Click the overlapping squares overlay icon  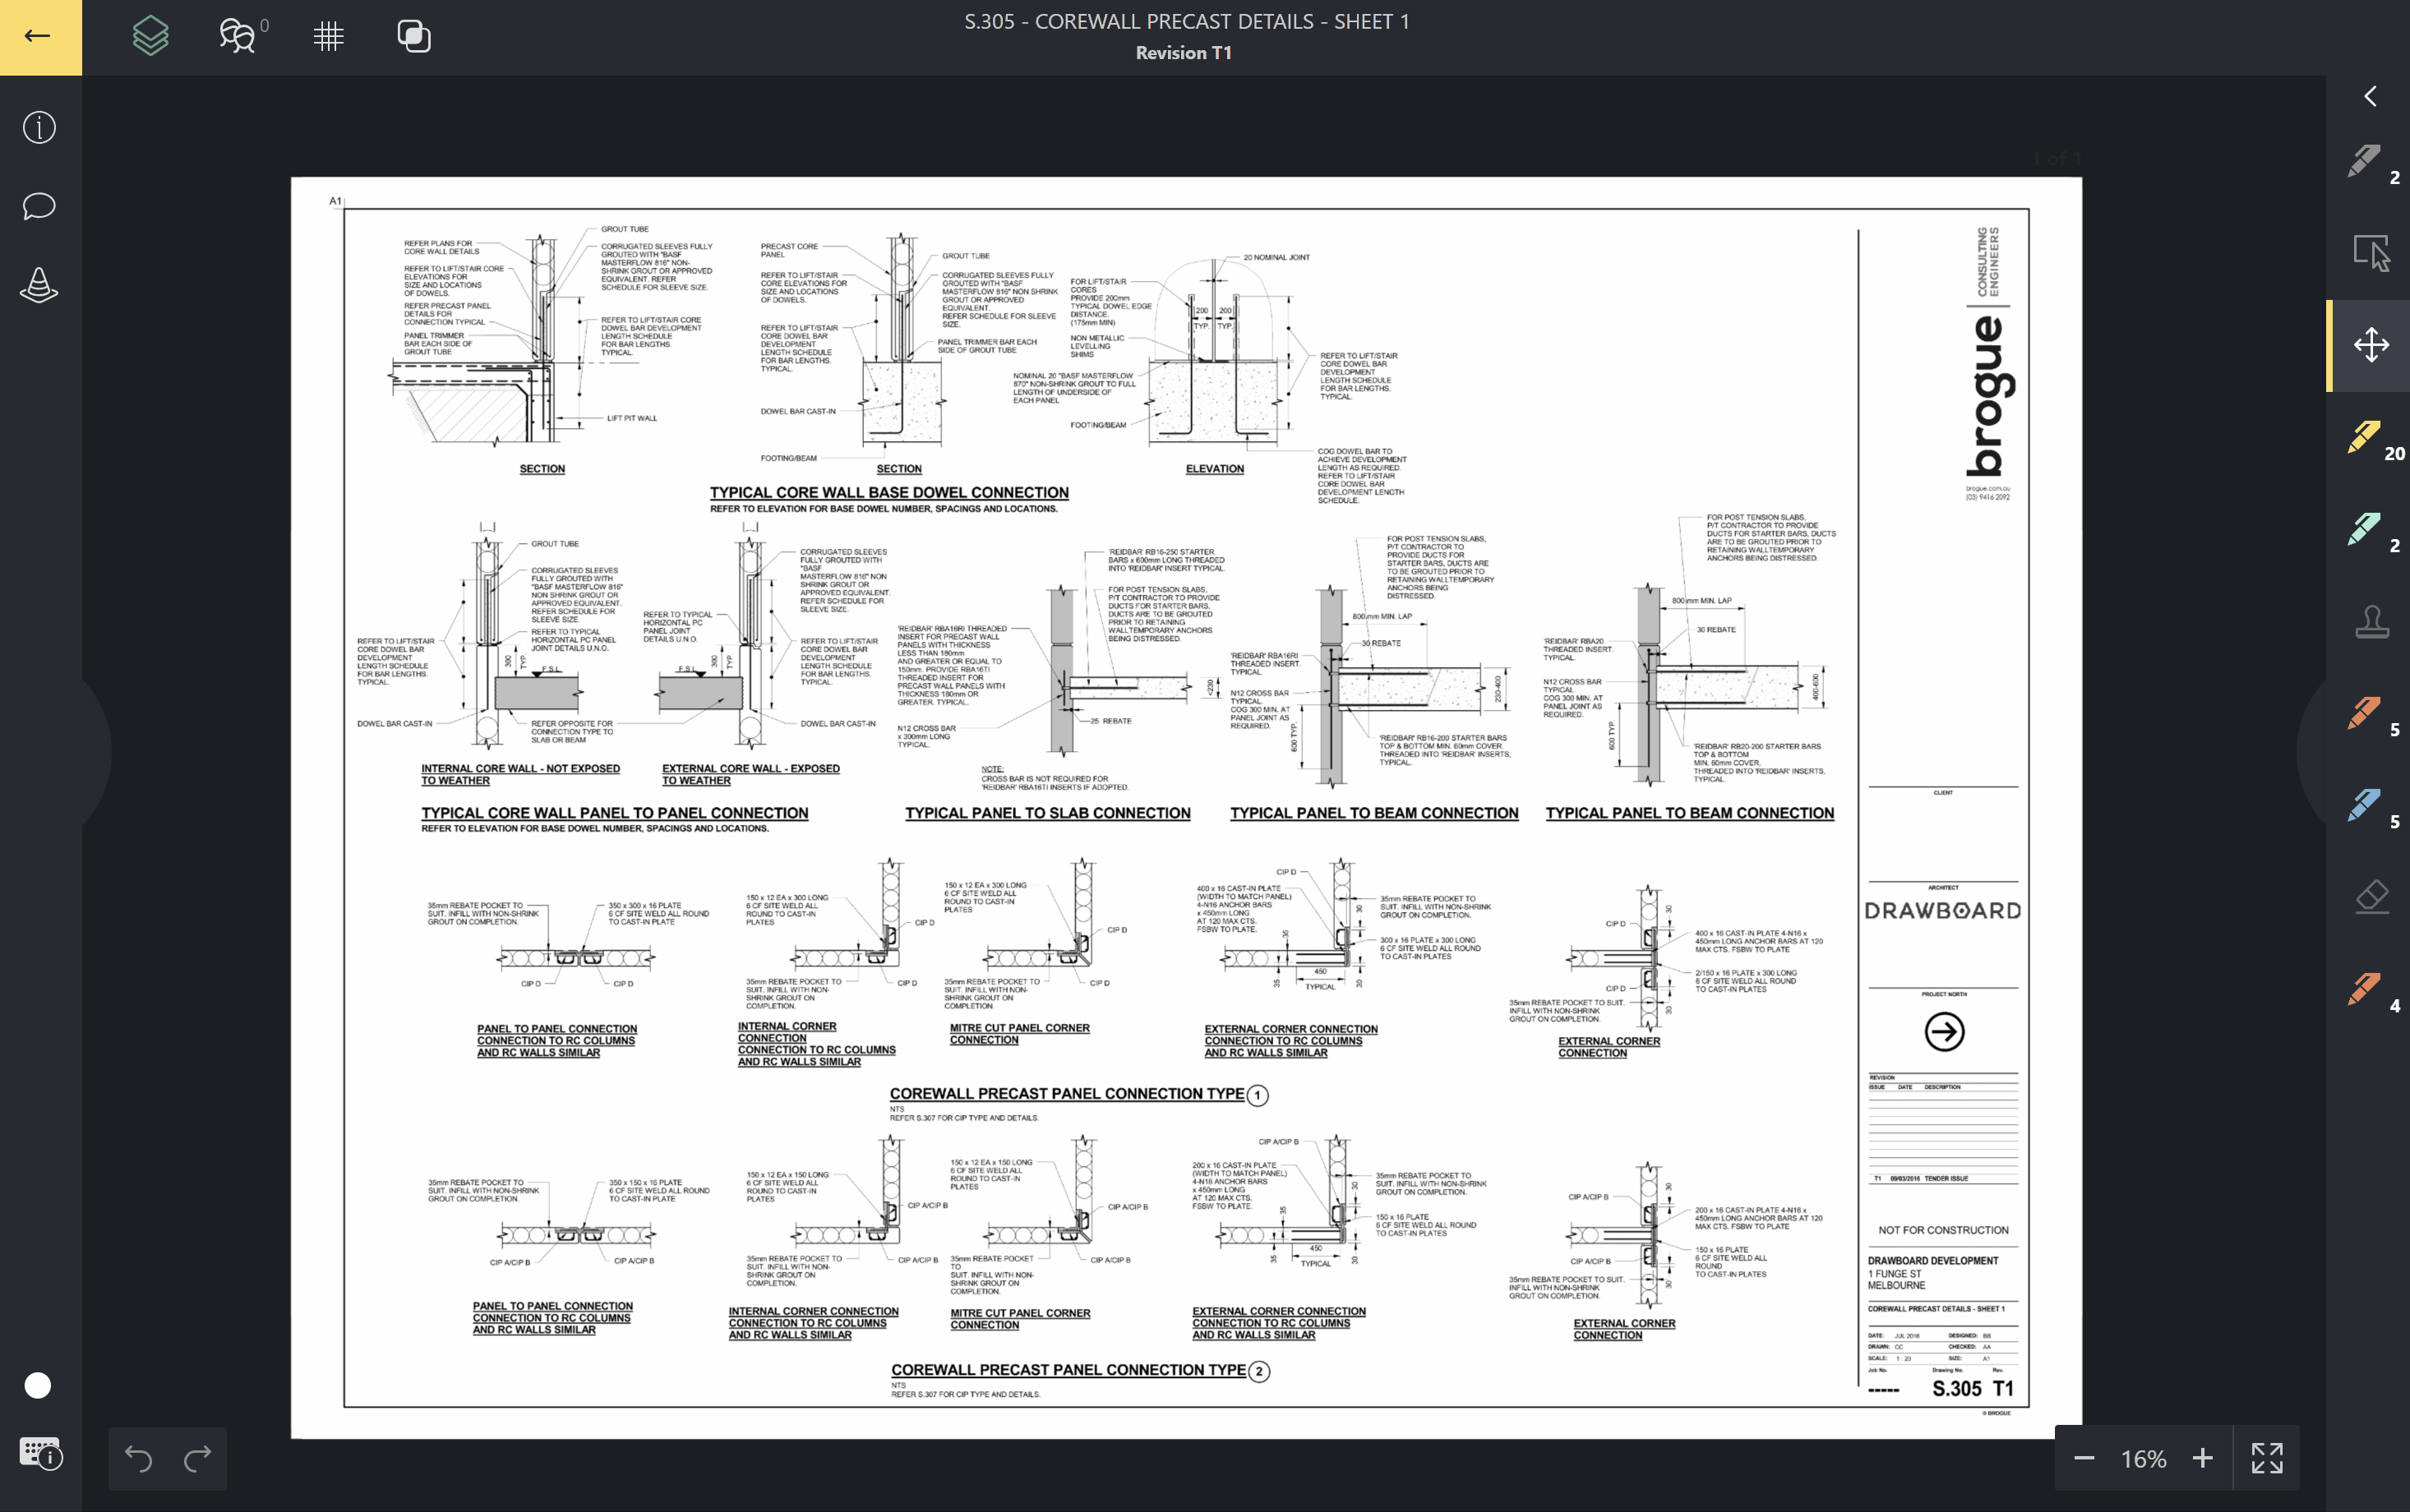point(413,37)
